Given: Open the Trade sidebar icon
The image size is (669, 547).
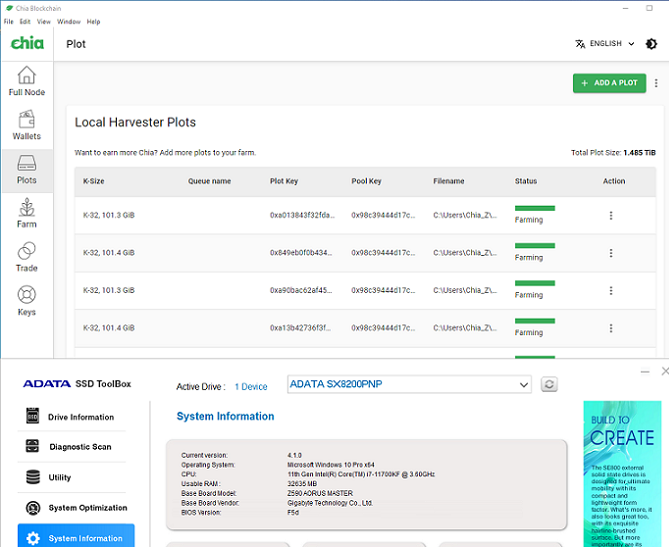Looking at the screenshot, I should [x=27, y=257].
